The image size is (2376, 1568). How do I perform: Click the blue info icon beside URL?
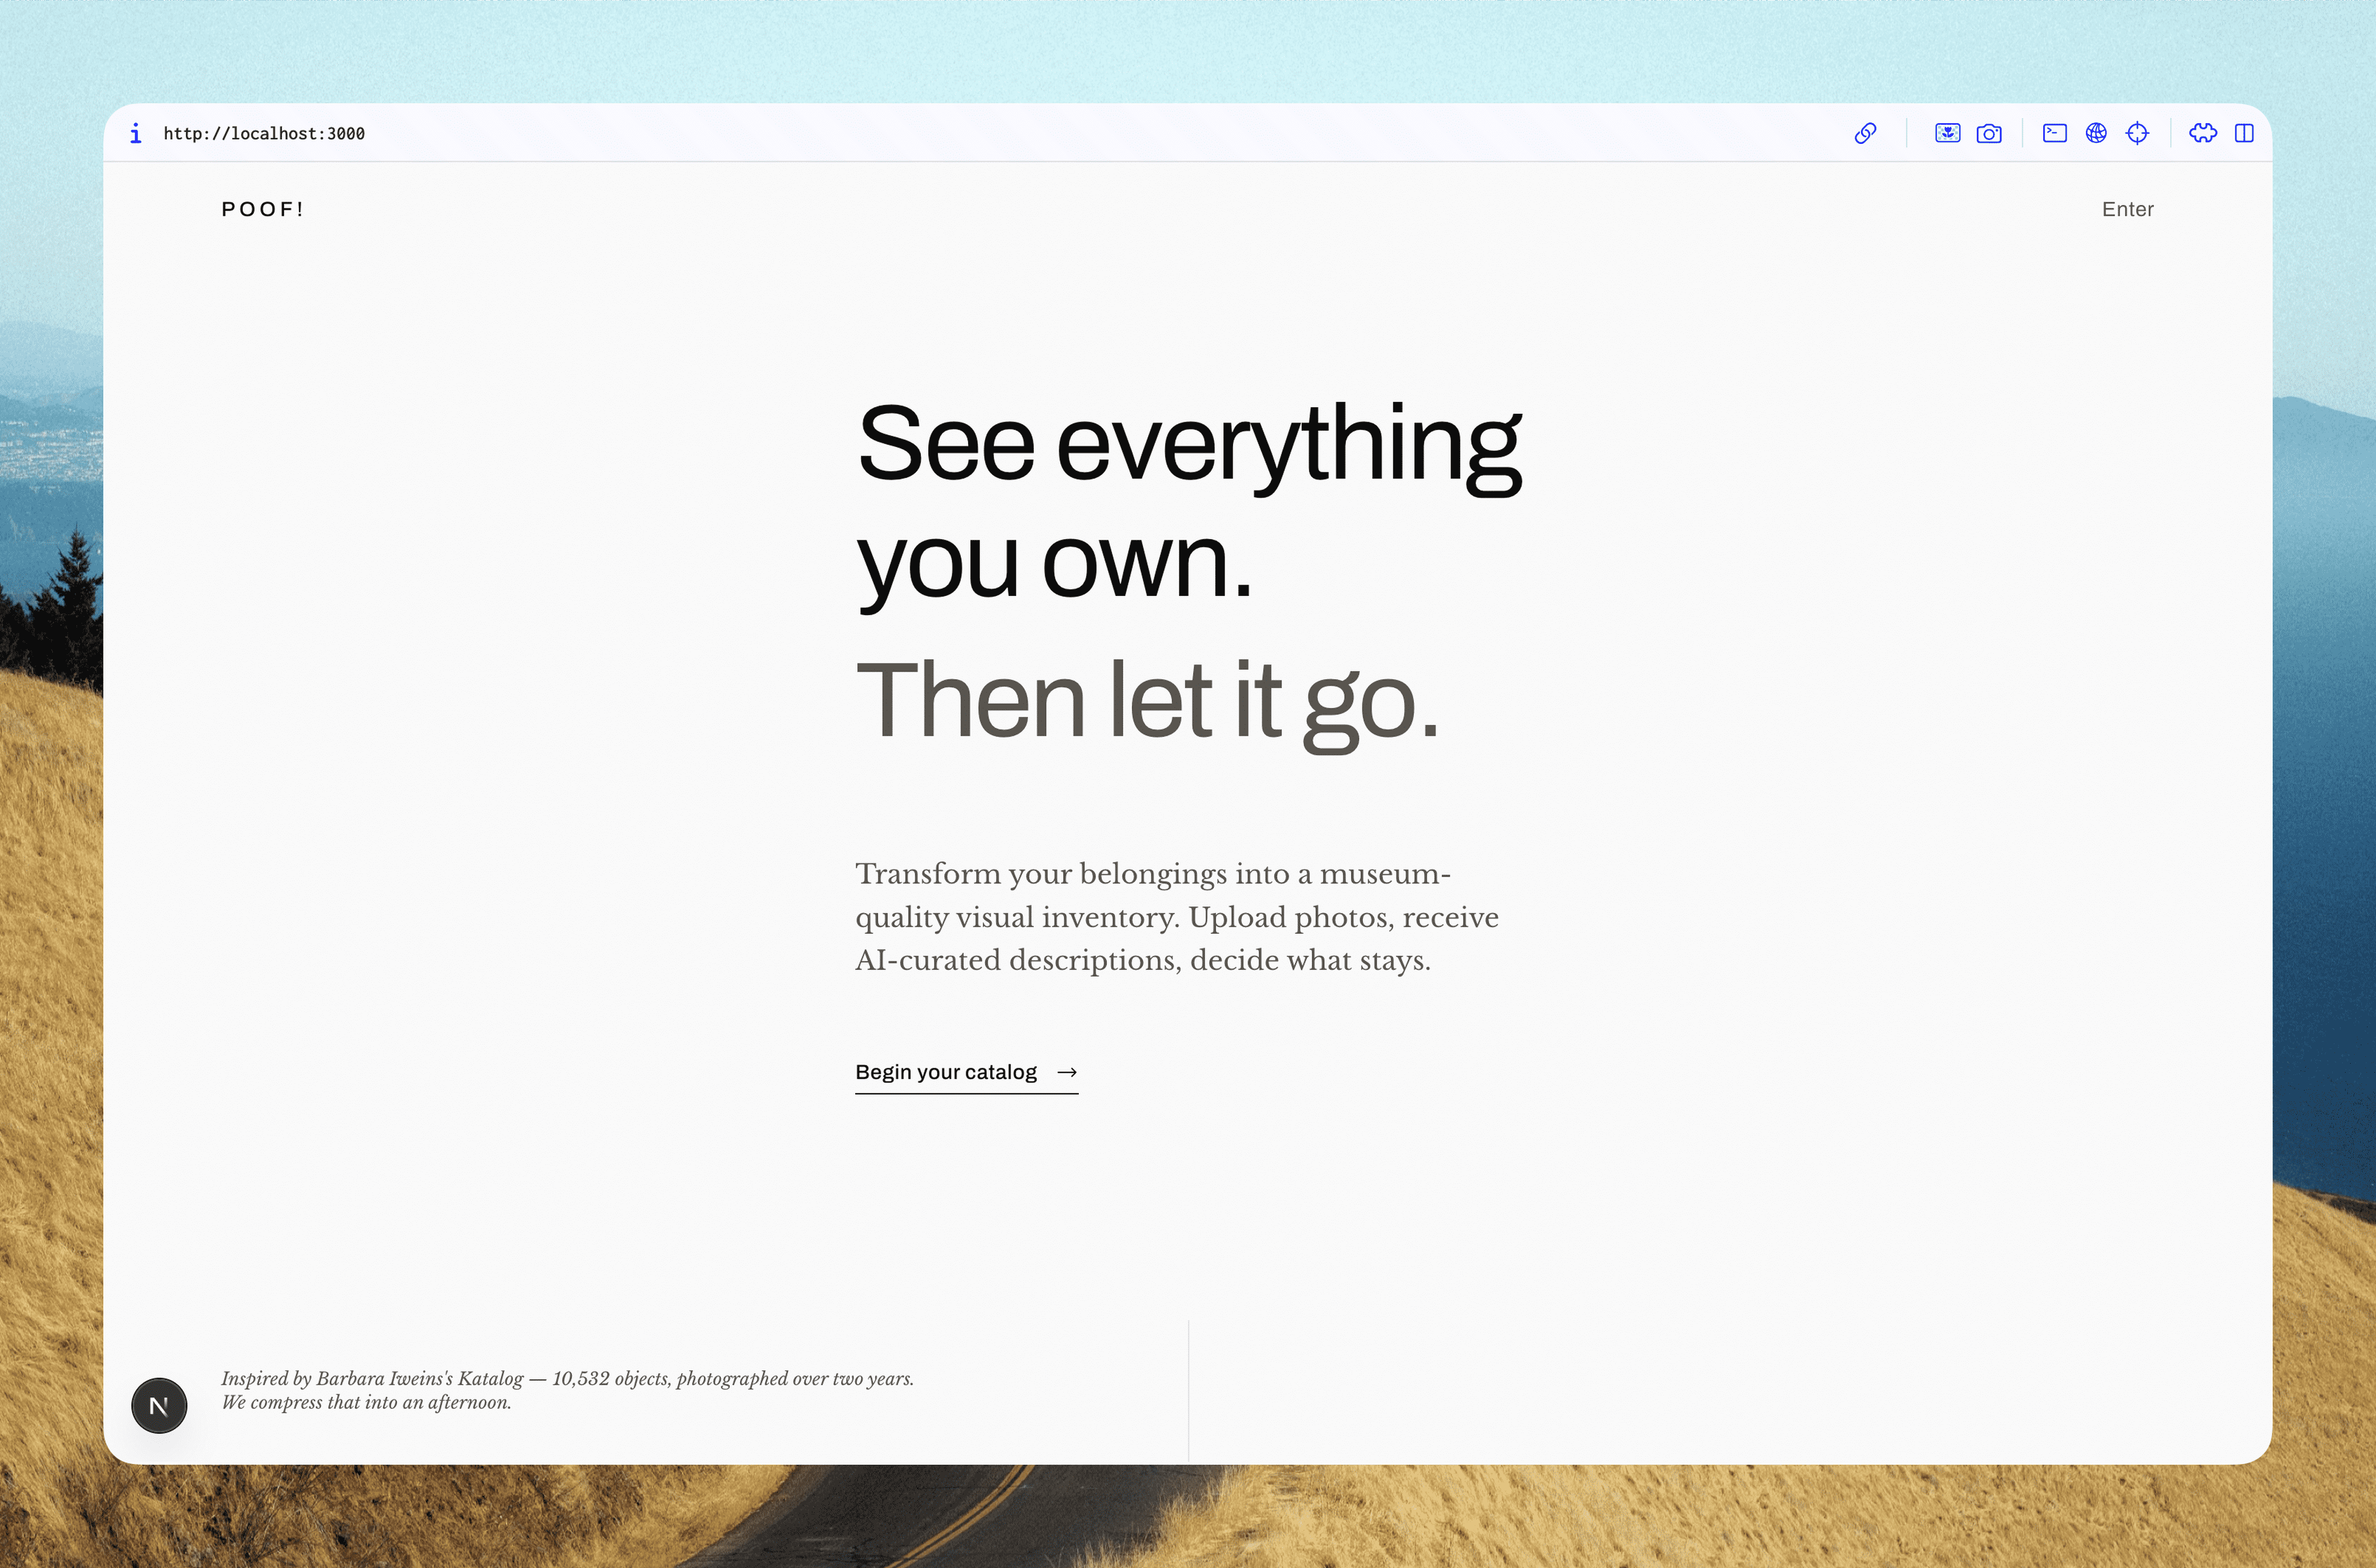136,133
